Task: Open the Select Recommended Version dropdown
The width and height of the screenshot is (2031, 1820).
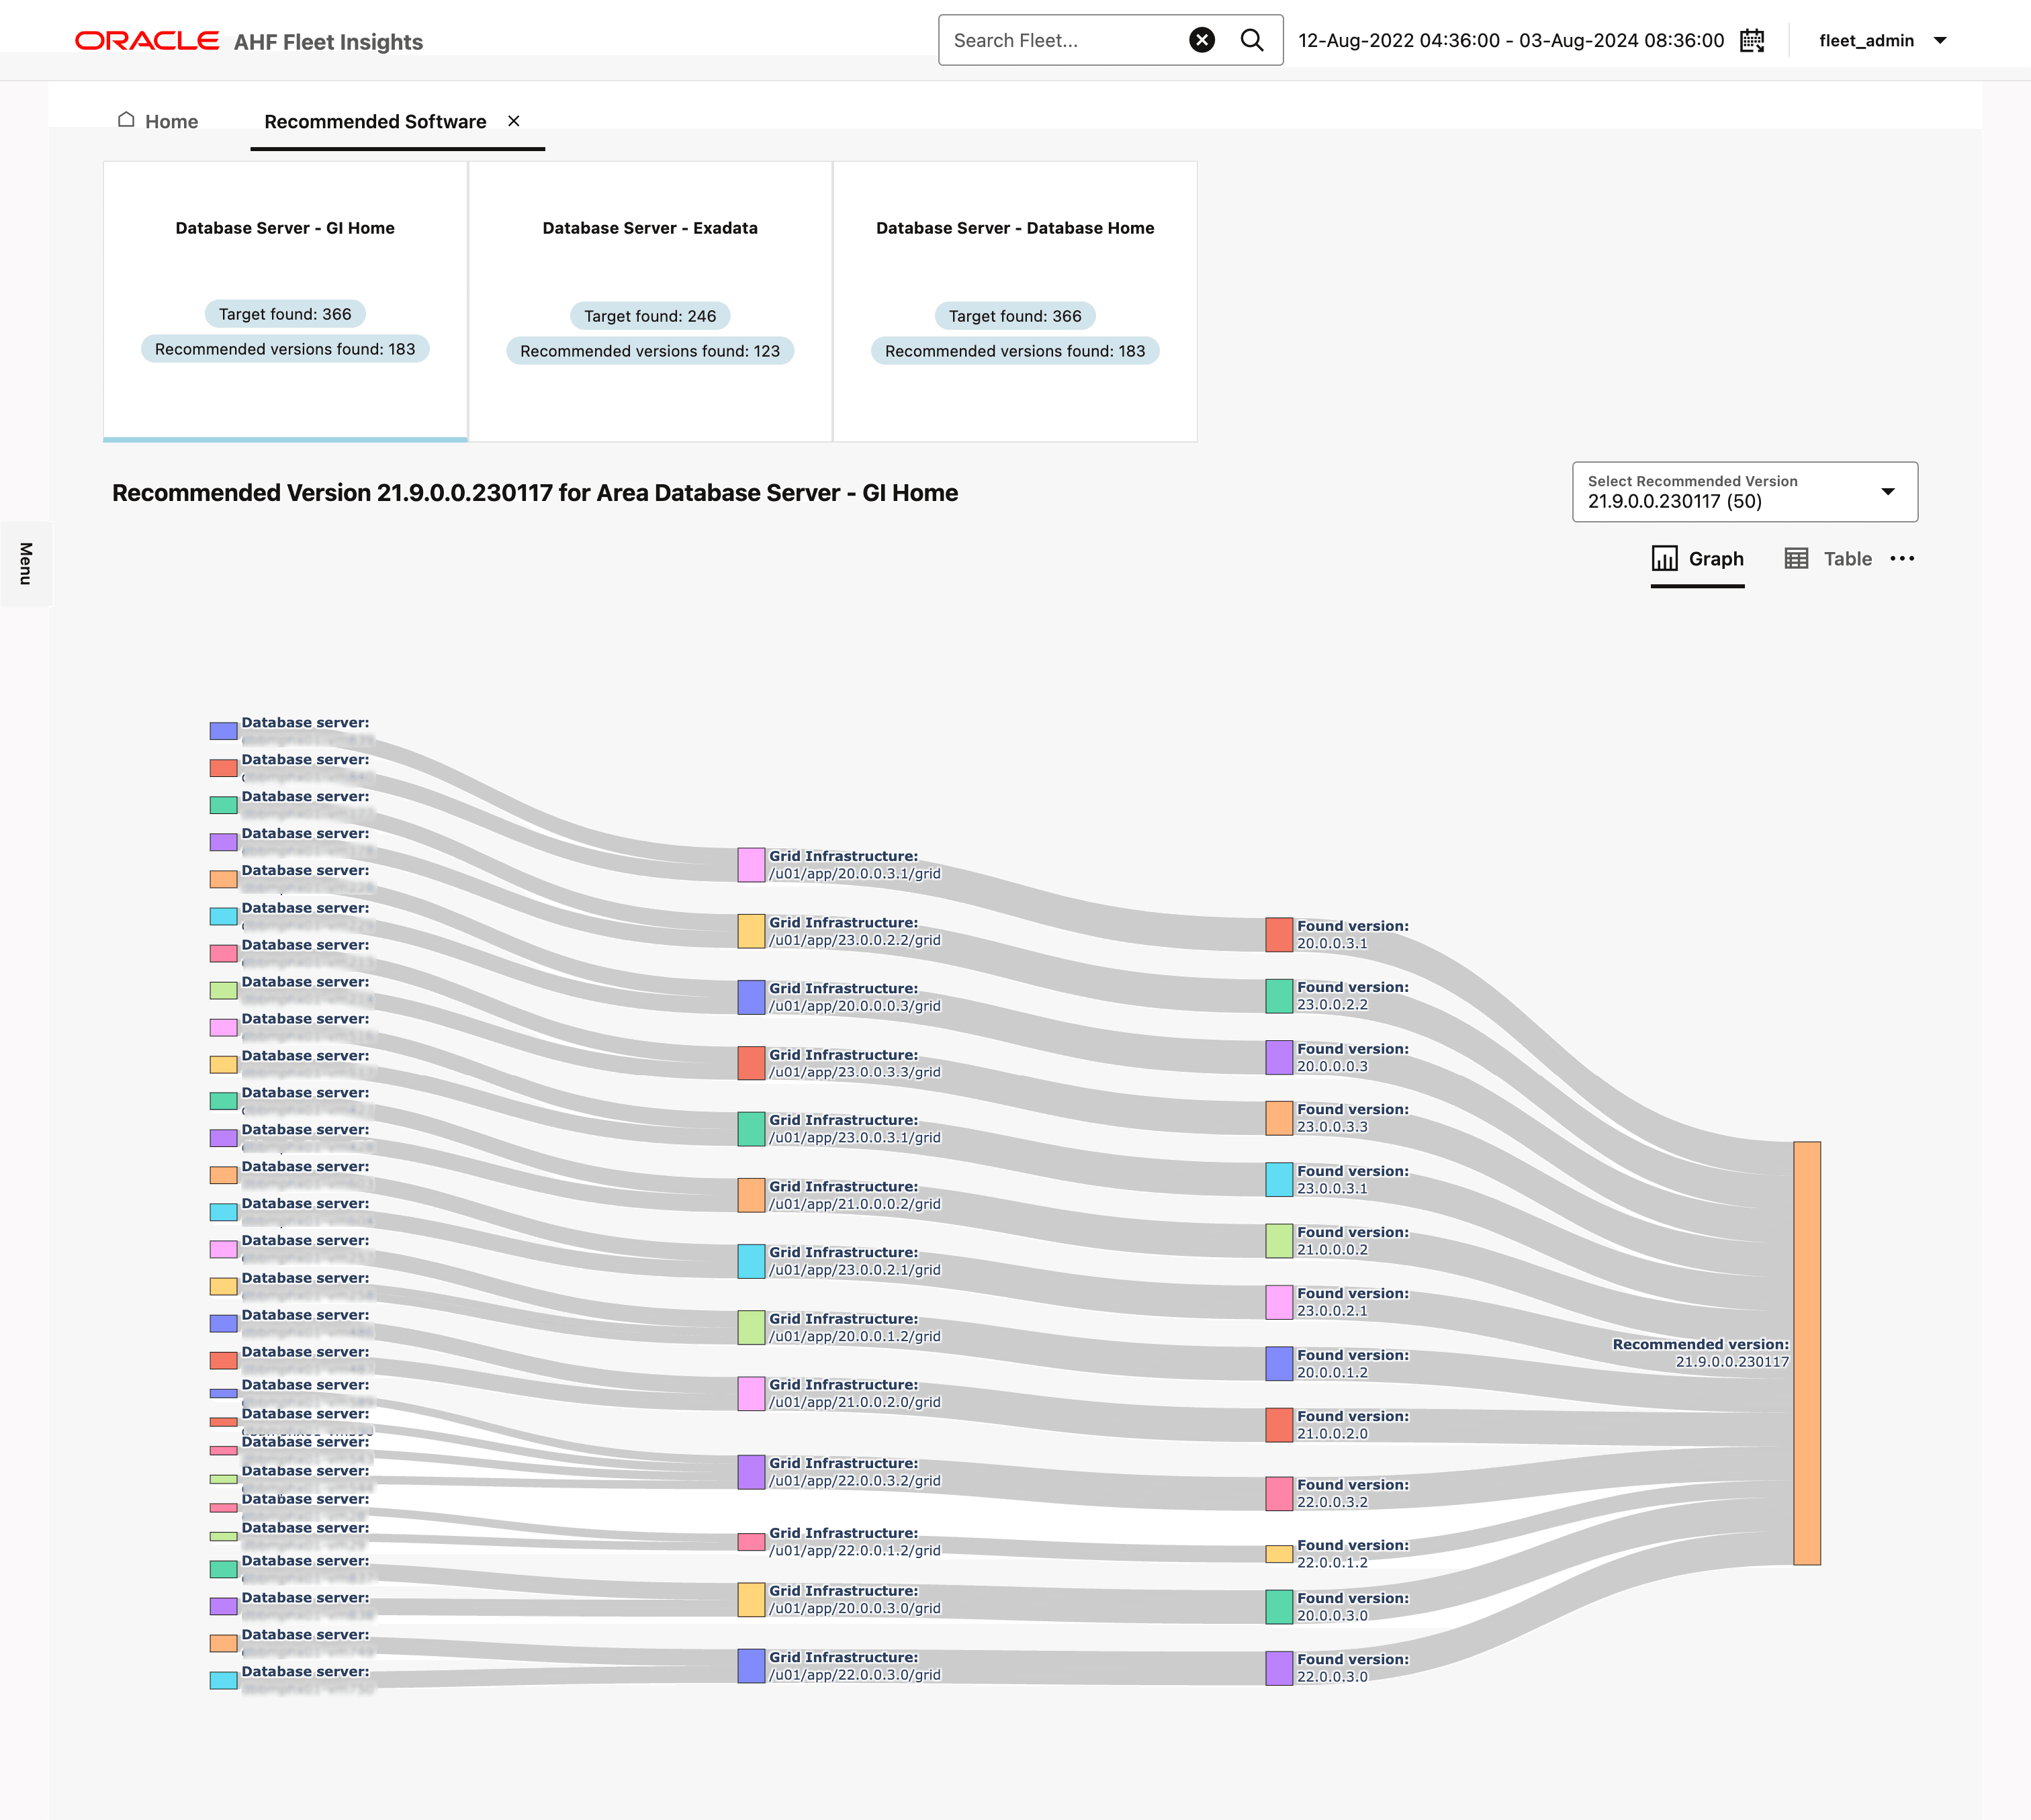Action: coord(1744,492)
